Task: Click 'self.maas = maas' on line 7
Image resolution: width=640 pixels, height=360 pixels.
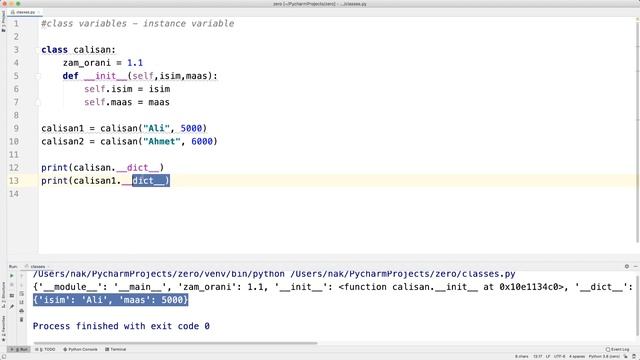Action: click(127, 102)
